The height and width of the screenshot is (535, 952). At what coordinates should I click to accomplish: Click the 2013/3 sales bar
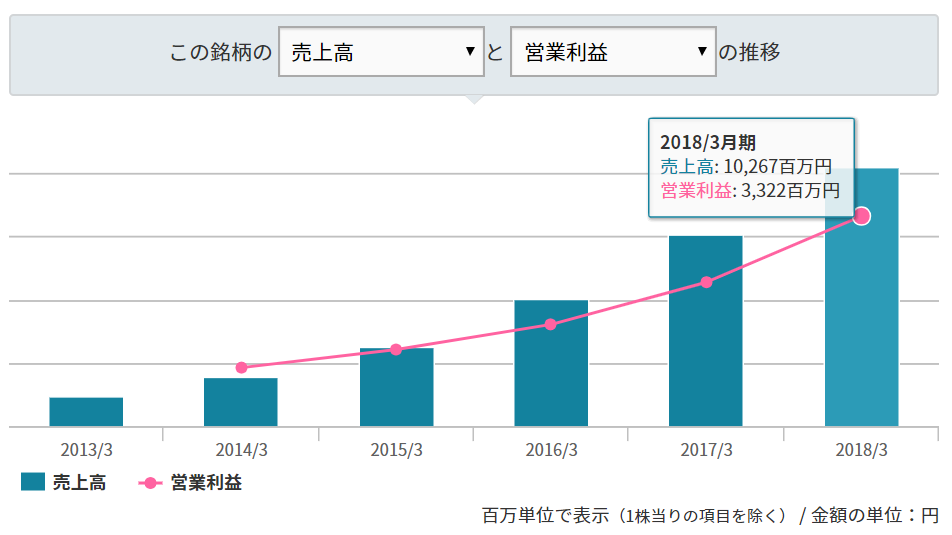coord(86,412)
